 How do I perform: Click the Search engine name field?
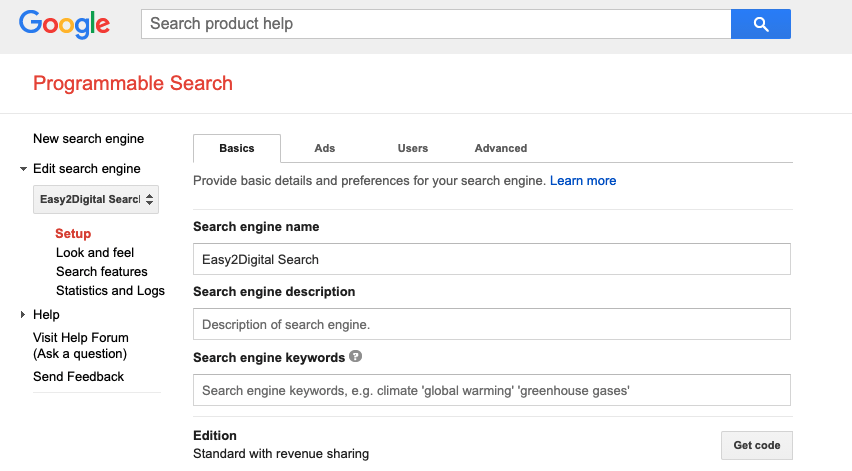coord(492,259)
